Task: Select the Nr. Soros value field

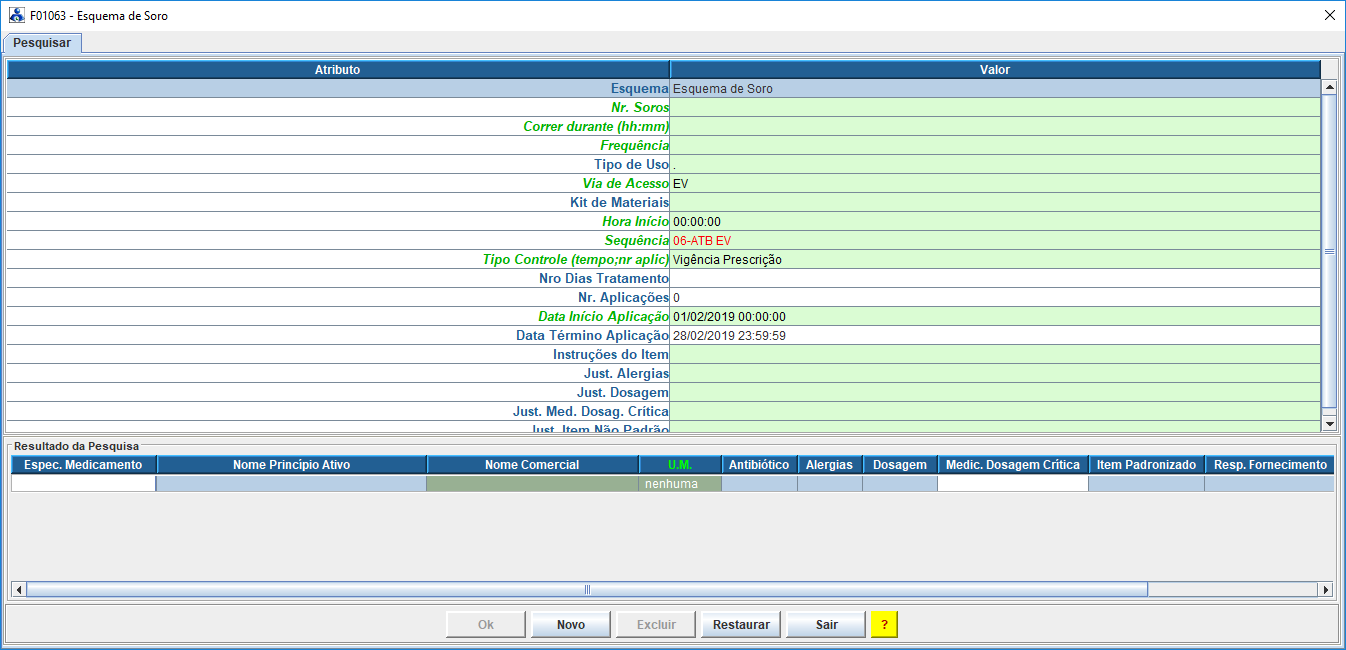Action: (995, 108)
